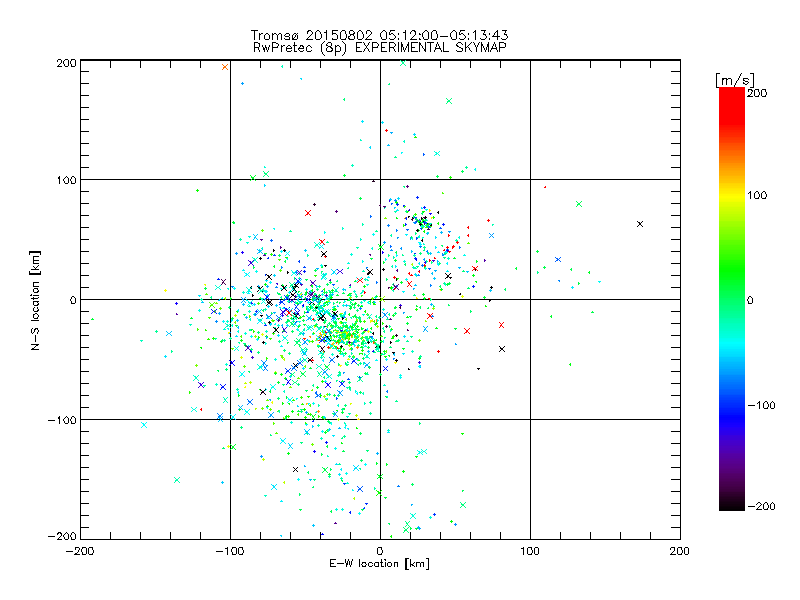
Task: Click the "-200" label on the colorbar
Action: pyautogui.click(x=761, y=506)
